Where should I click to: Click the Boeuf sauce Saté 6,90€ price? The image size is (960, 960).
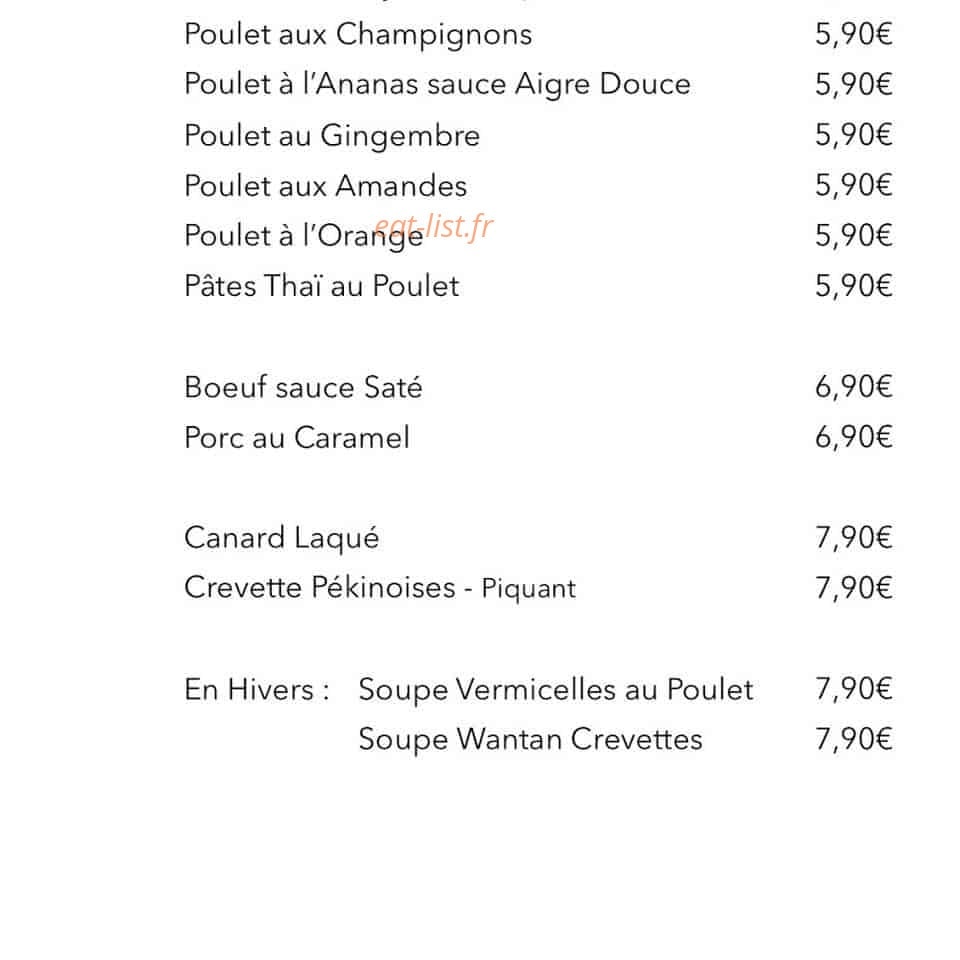[853, 387]
